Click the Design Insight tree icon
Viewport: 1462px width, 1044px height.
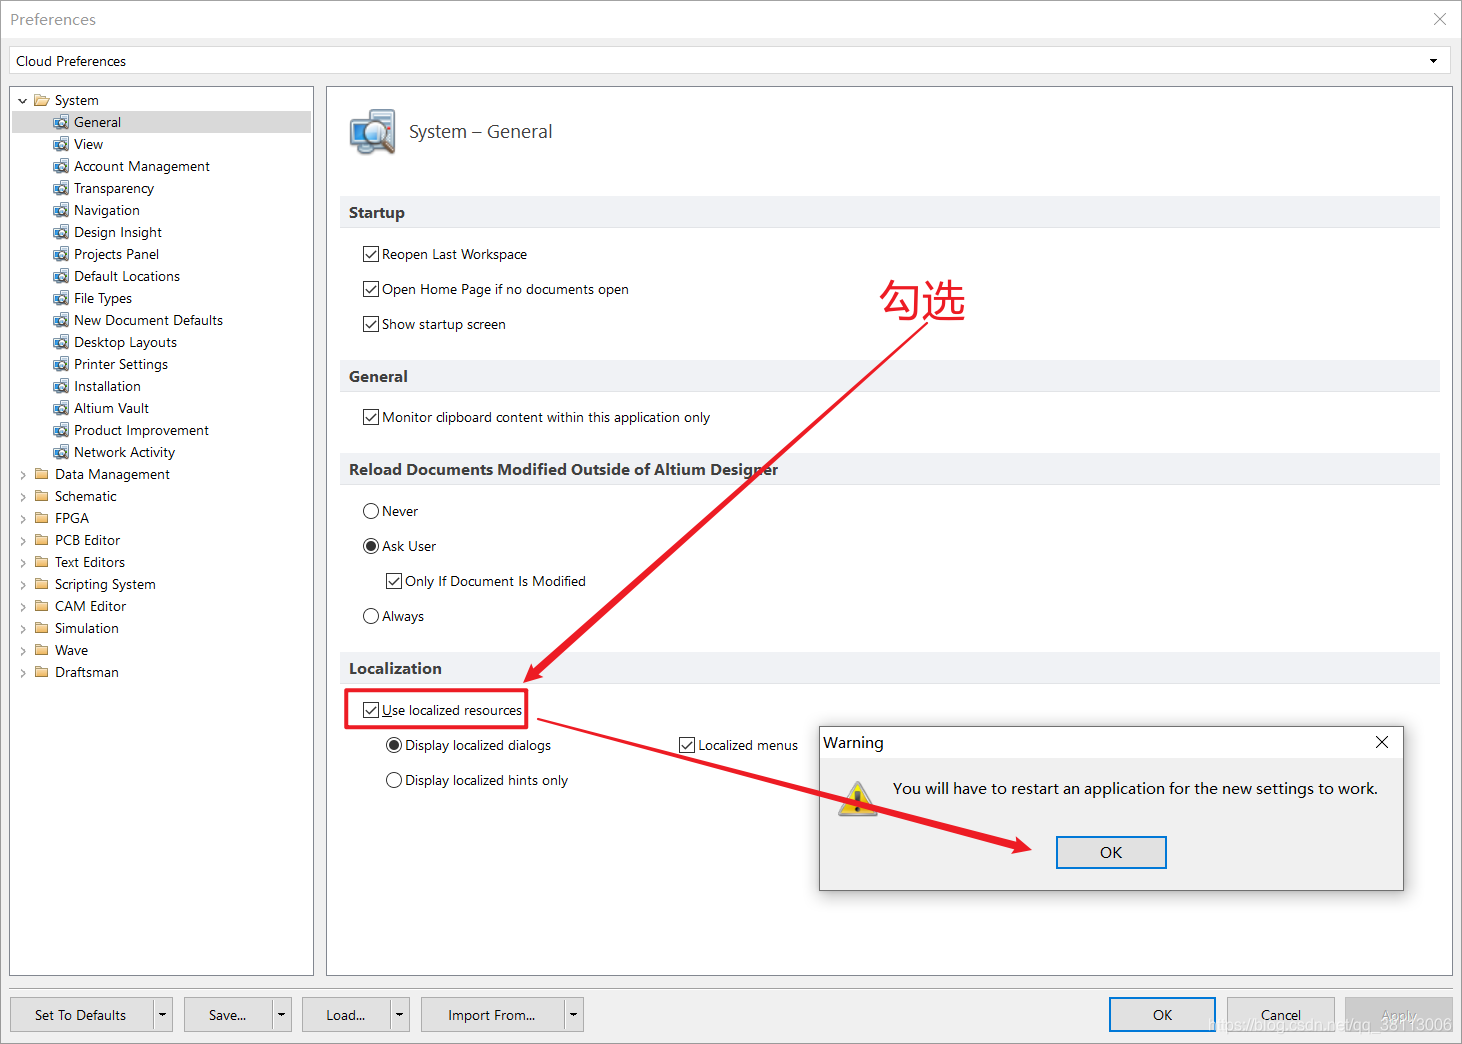click(61, 232)
